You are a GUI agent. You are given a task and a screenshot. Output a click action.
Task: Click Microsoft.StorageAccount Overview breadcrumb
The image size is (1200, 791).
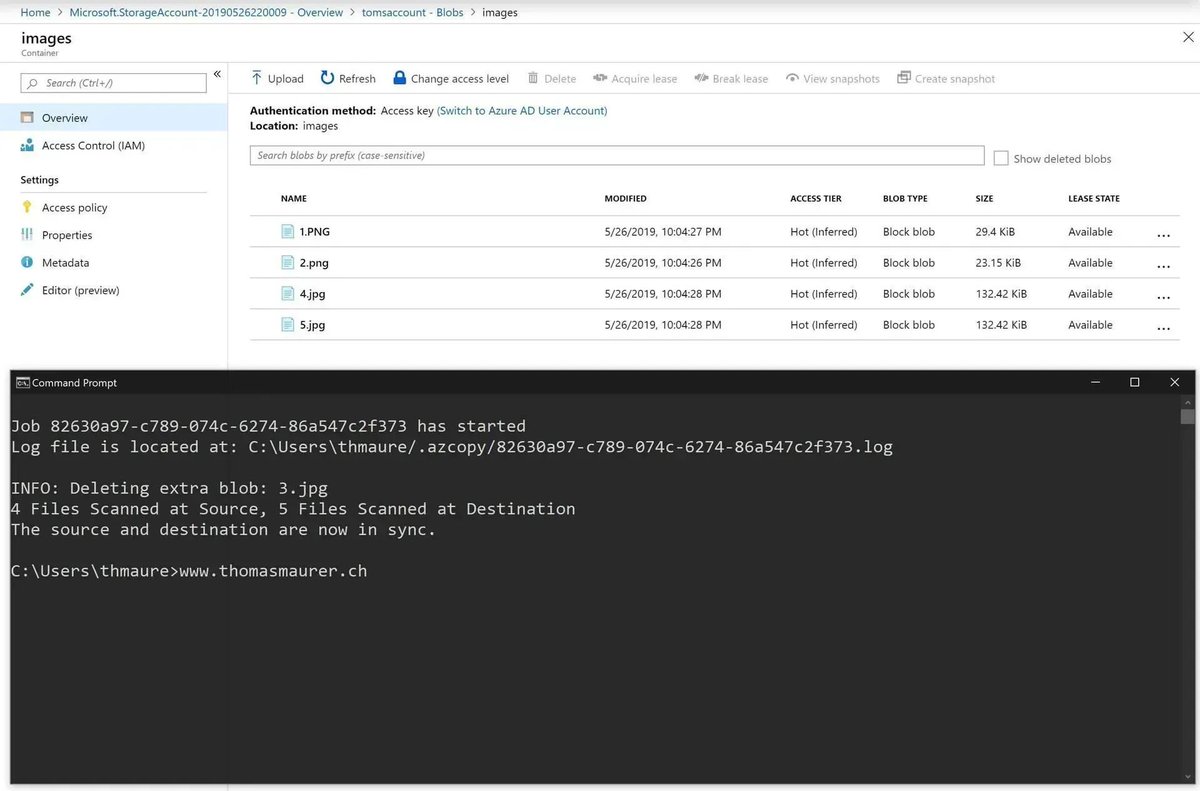pyautogui.click(x=206, y=12)
